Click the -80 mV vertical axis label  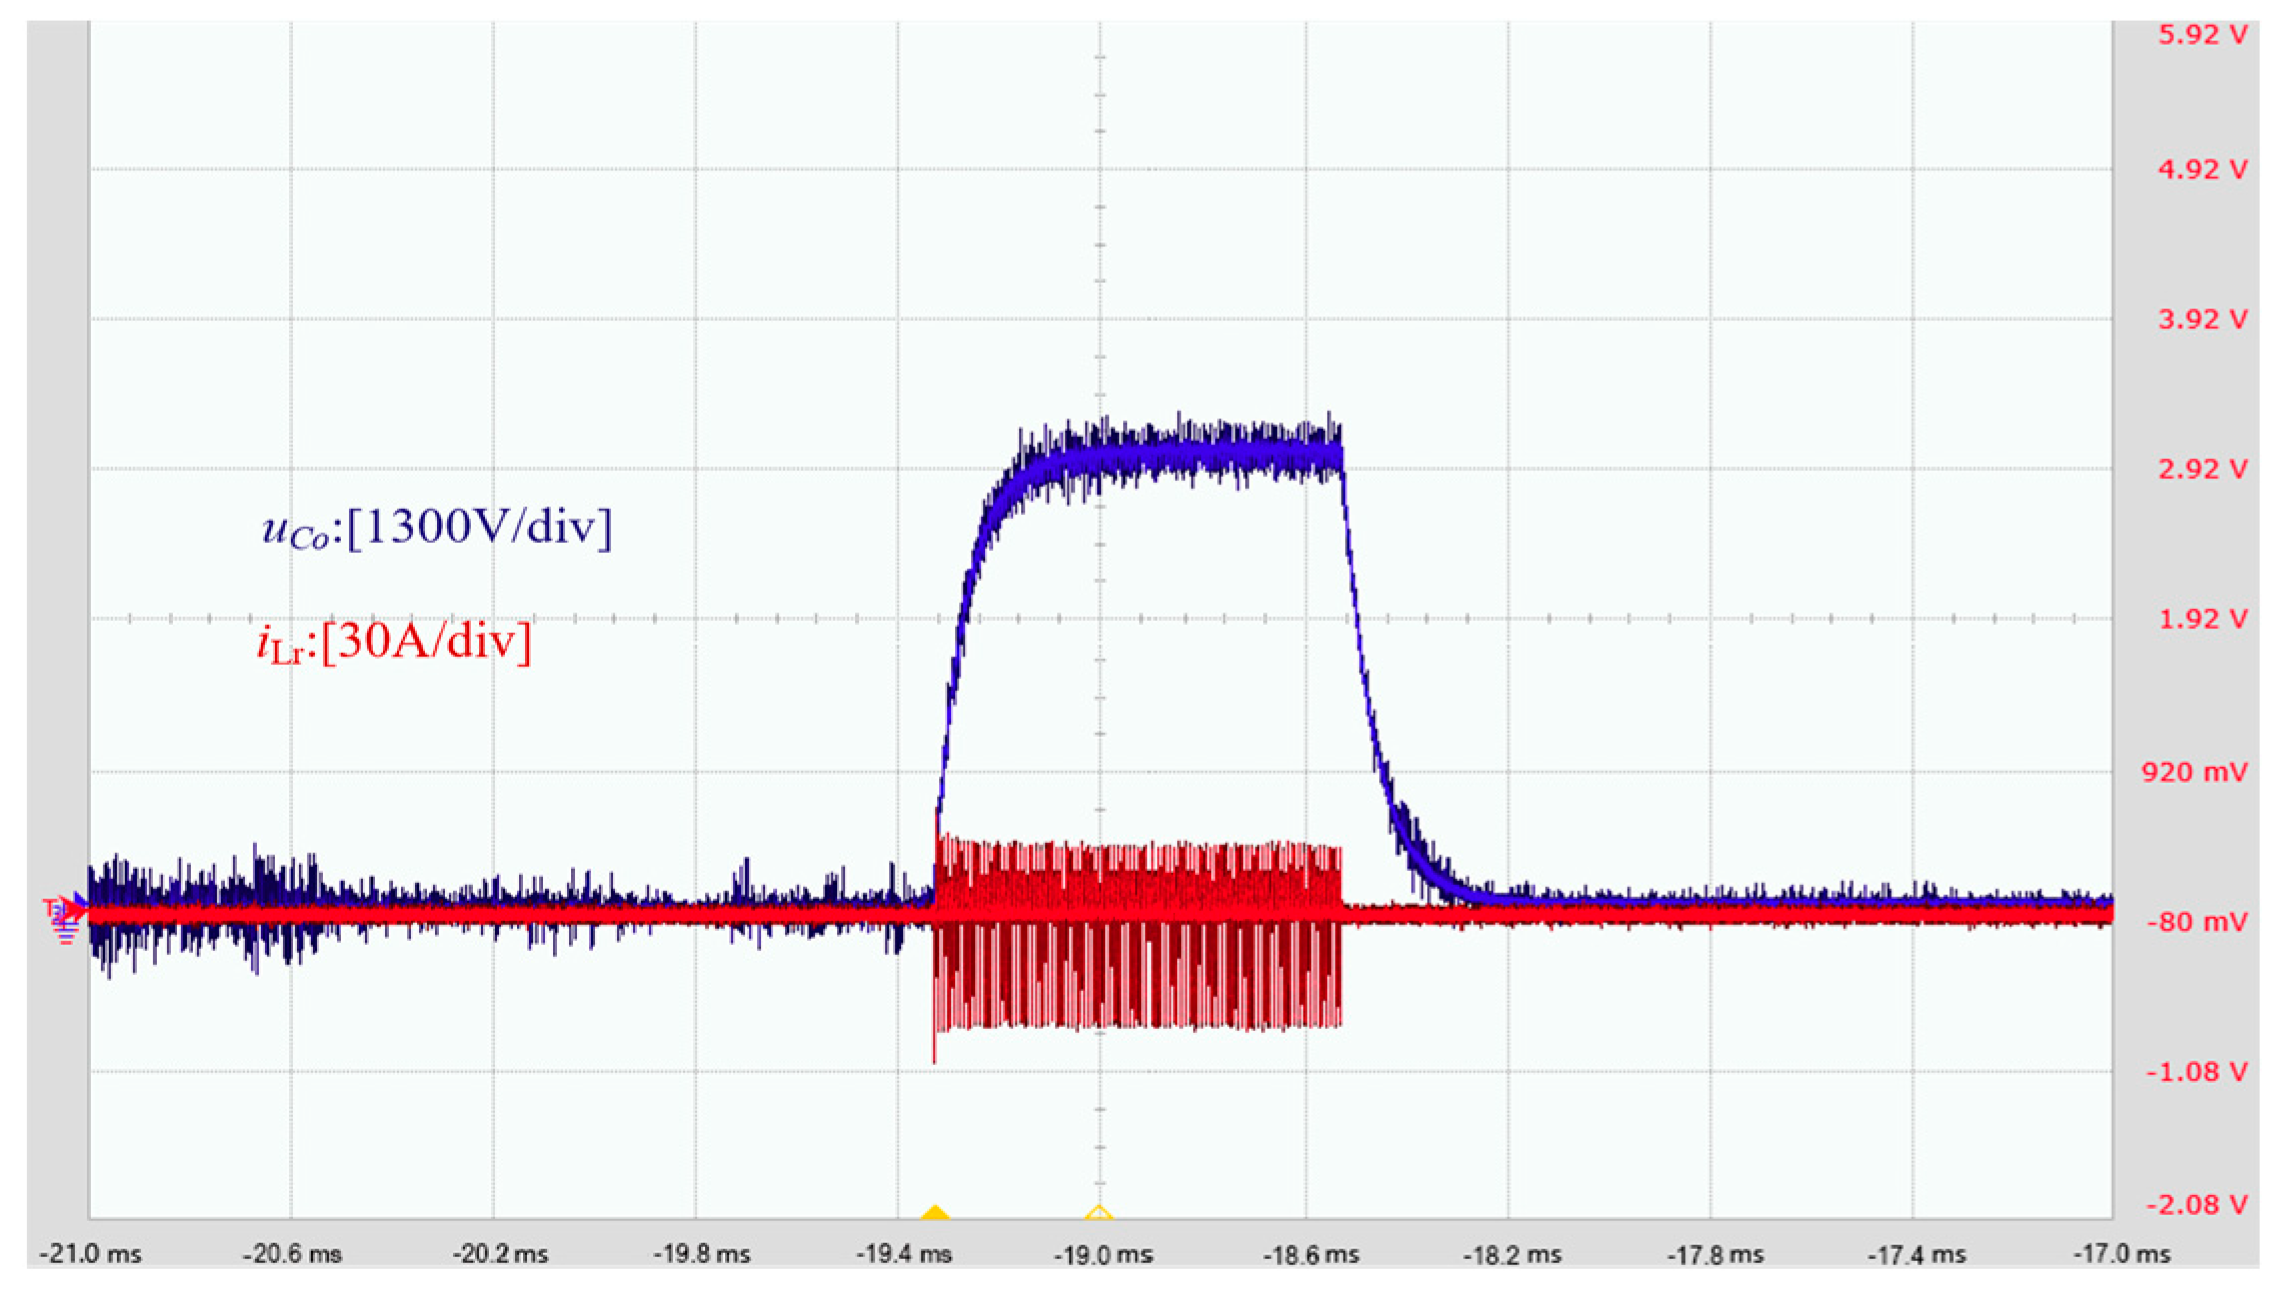2196,921
